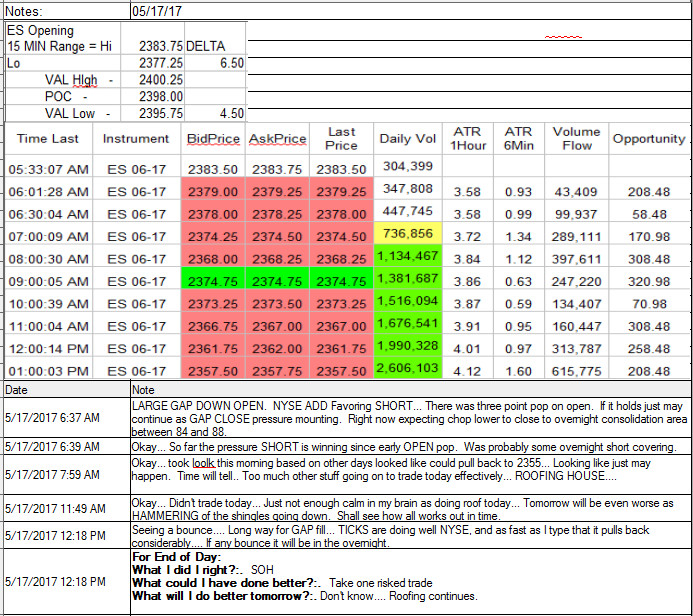Select last price 2361.75 in noon row
The height and width of the screenshot is (616, 693).
(x=341, y=346)
